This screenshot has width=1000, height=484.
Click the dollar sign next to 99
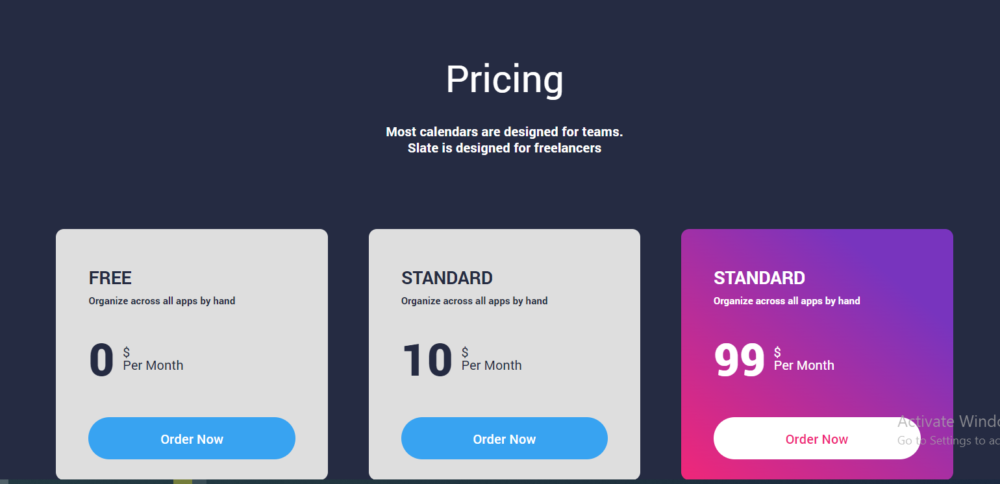[x=778, y=351]
